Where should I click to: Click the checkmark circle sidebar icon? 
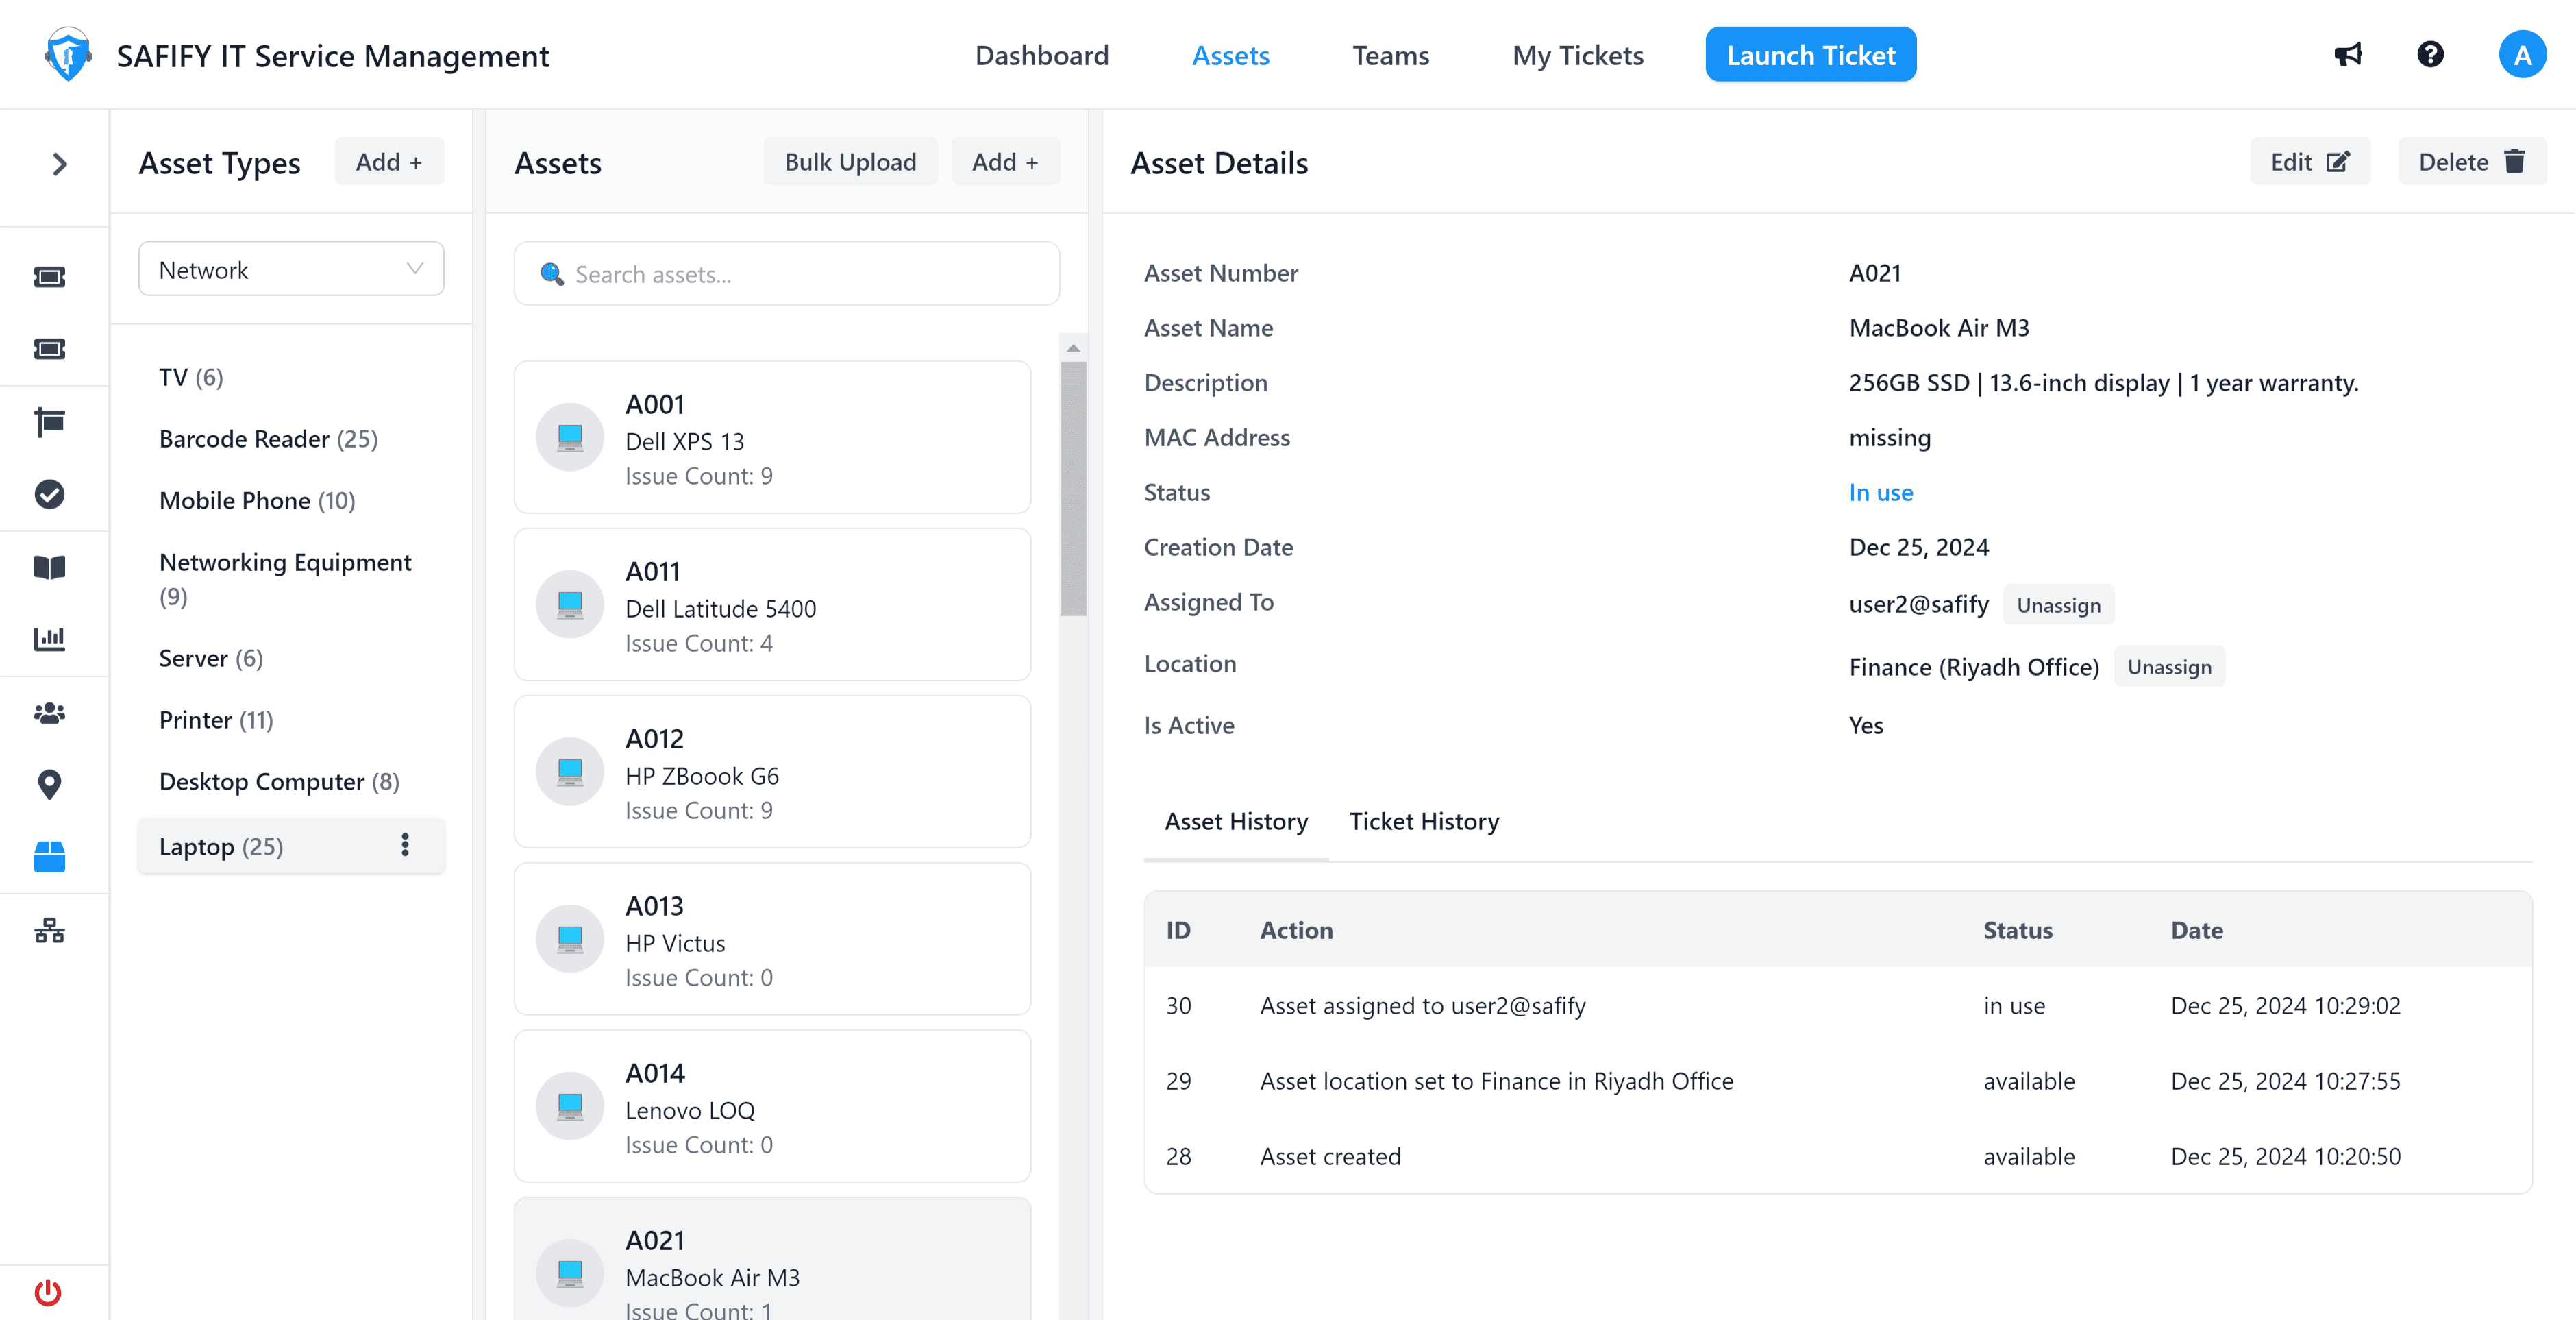pyautogui.click(x=49, y=494)
